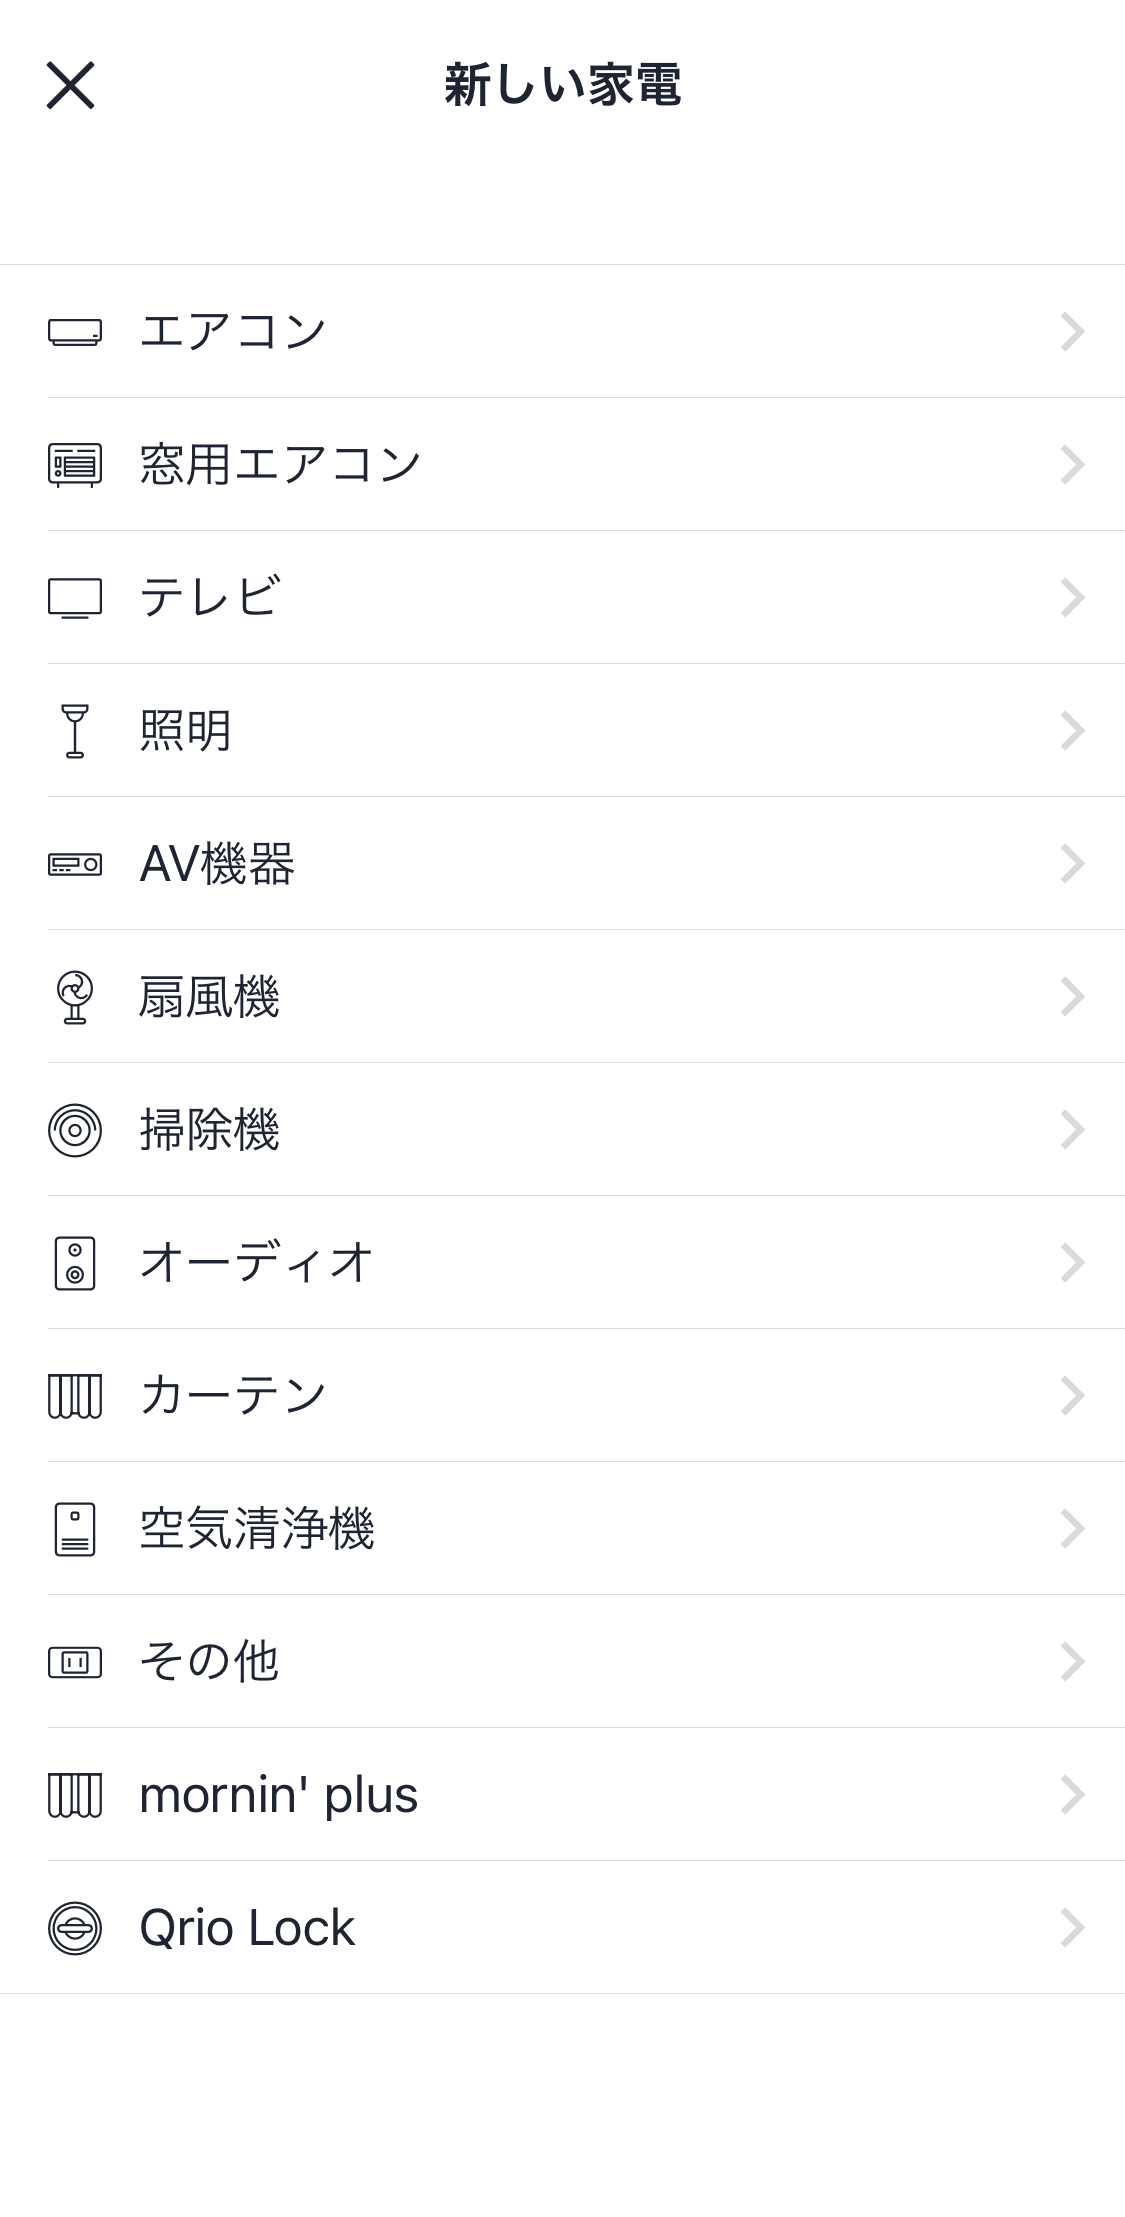
Task: Tap the electric fan icon
Action: coord(75,997)
